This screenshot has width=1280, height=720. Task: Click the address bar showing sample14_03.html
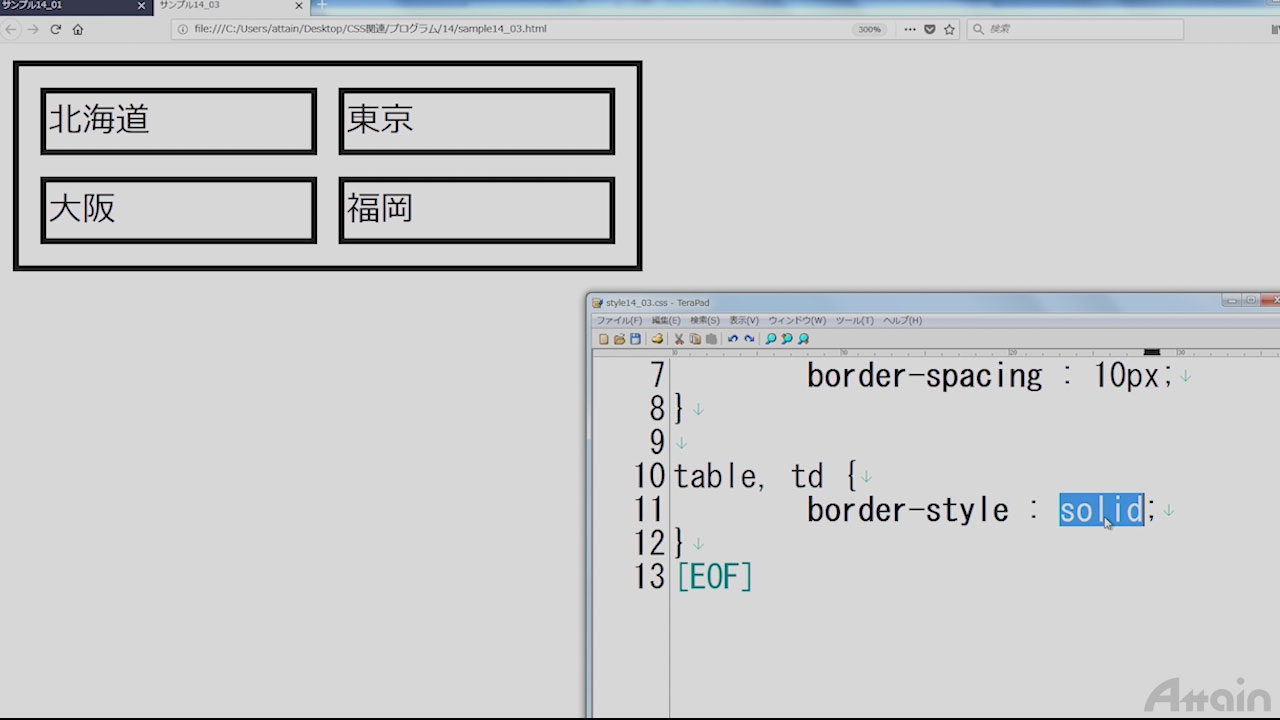pos(500,29)
